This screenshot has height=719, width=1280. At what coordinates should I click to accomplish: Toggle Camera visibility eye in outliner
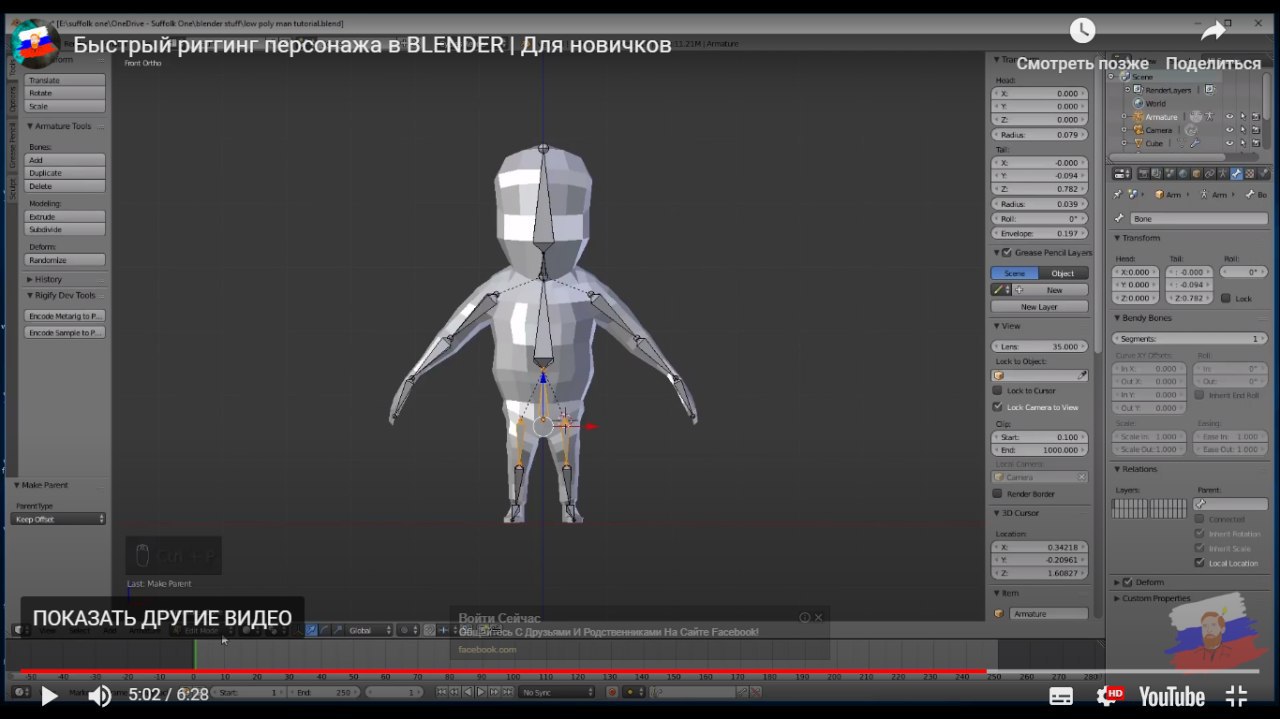tap(1229, 130)
